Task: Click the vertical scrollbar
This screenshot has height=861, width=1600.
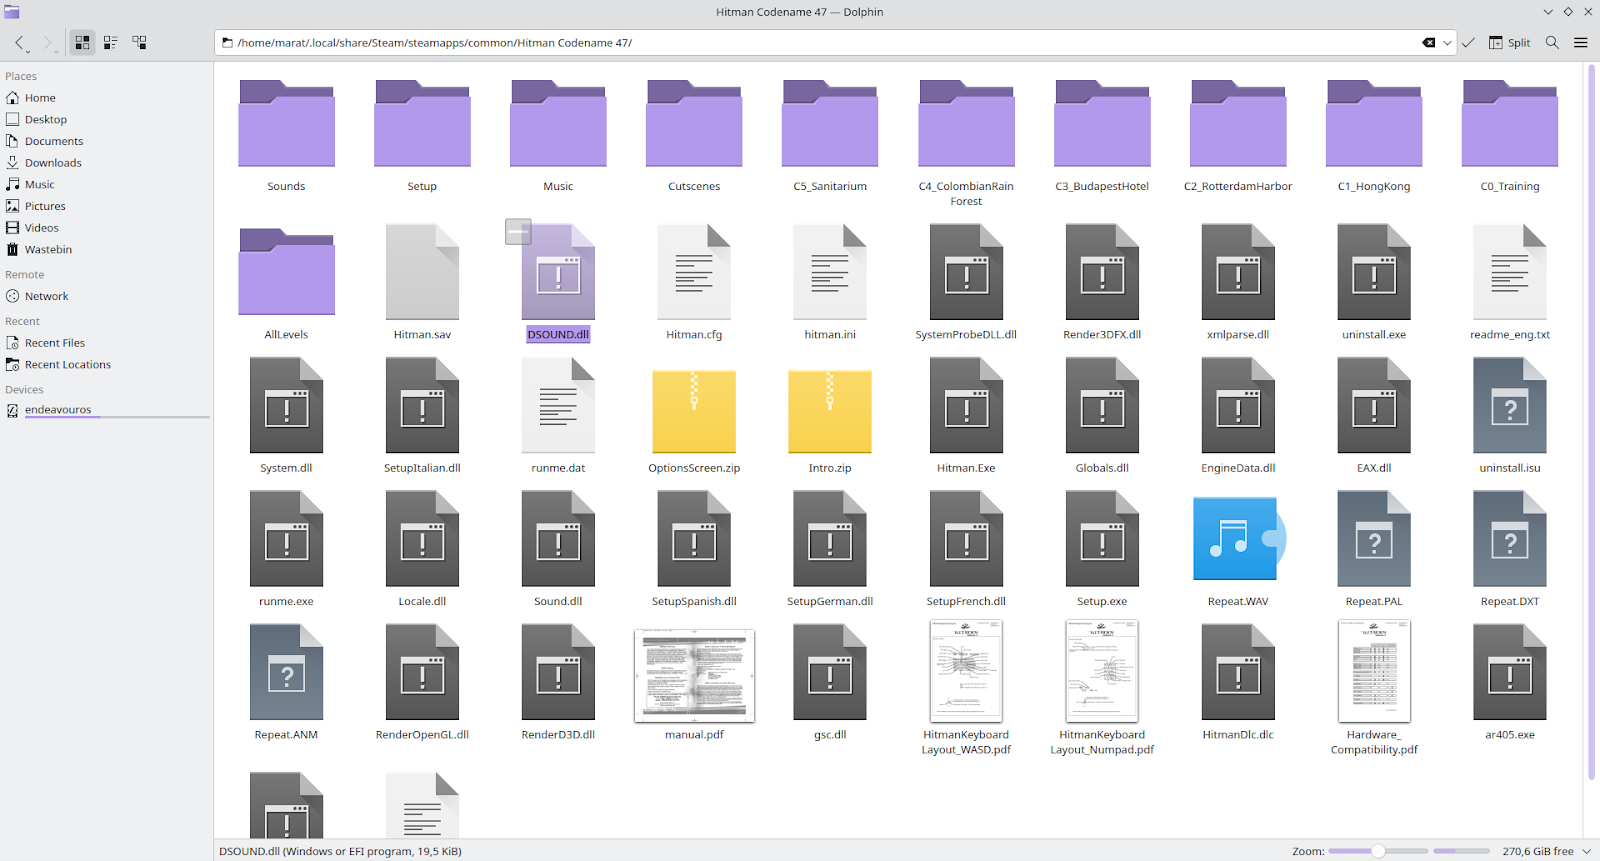Action: 1591,422
